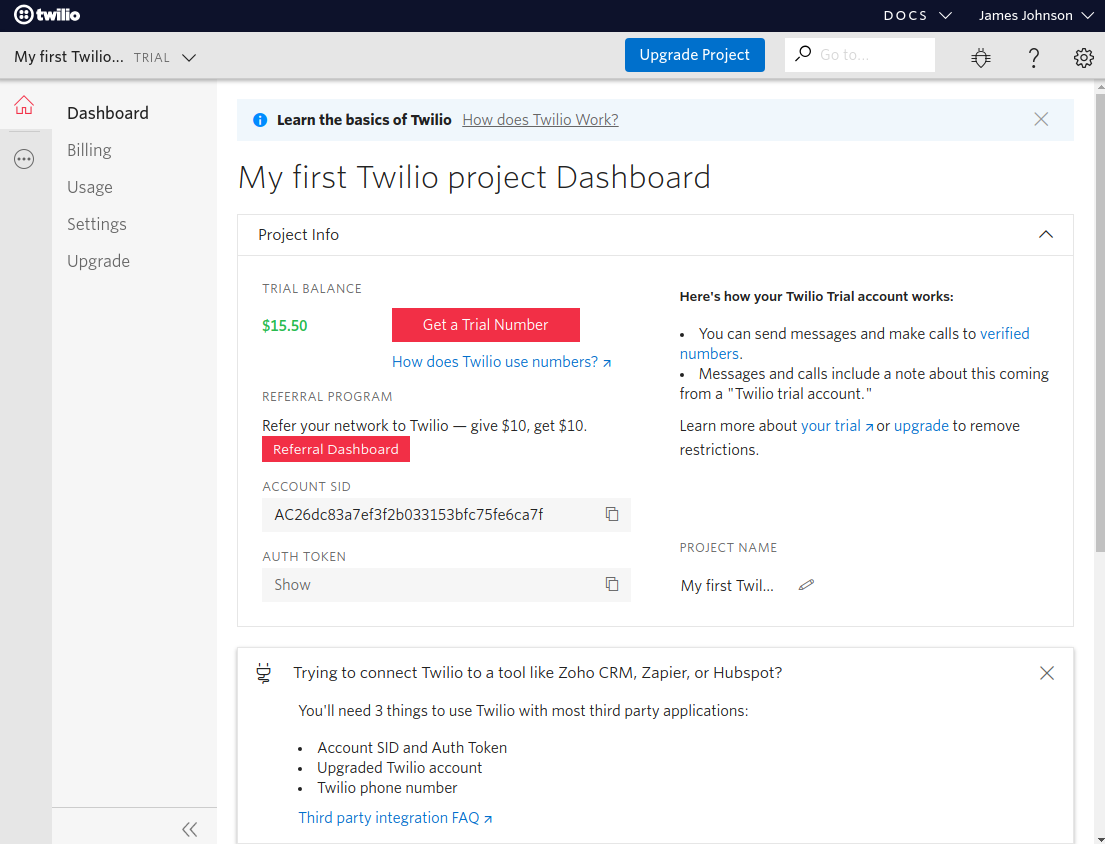Screen dimensions: 1105x844
Task: Click the Project Info heading
Action: coord(298,235)
